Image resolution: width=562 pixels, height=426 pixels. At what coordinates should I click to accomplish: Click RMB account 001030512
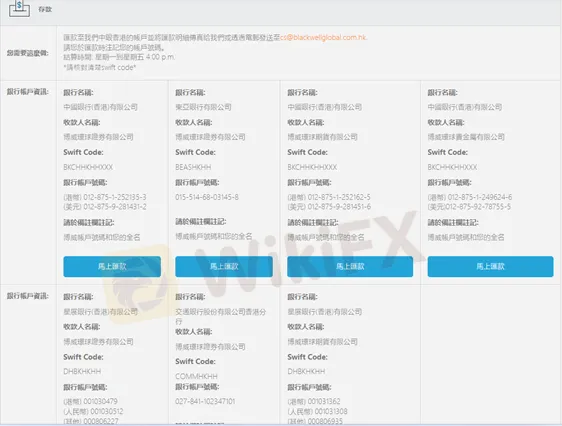93,411
